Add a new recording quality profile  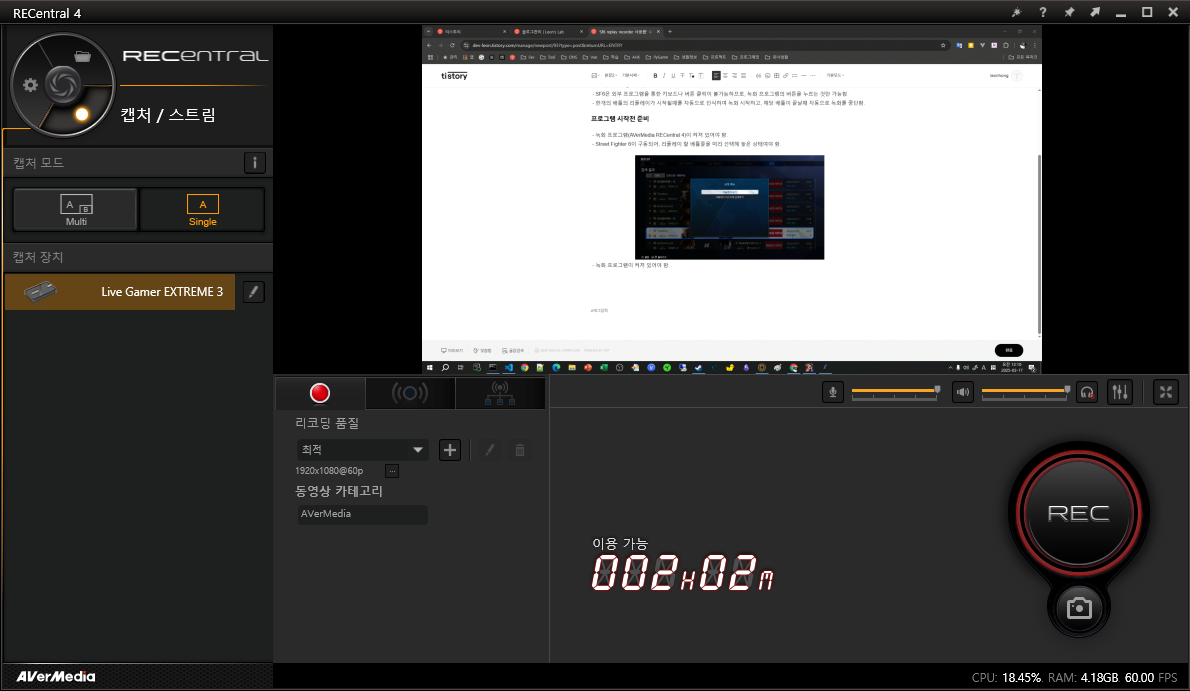450,450
